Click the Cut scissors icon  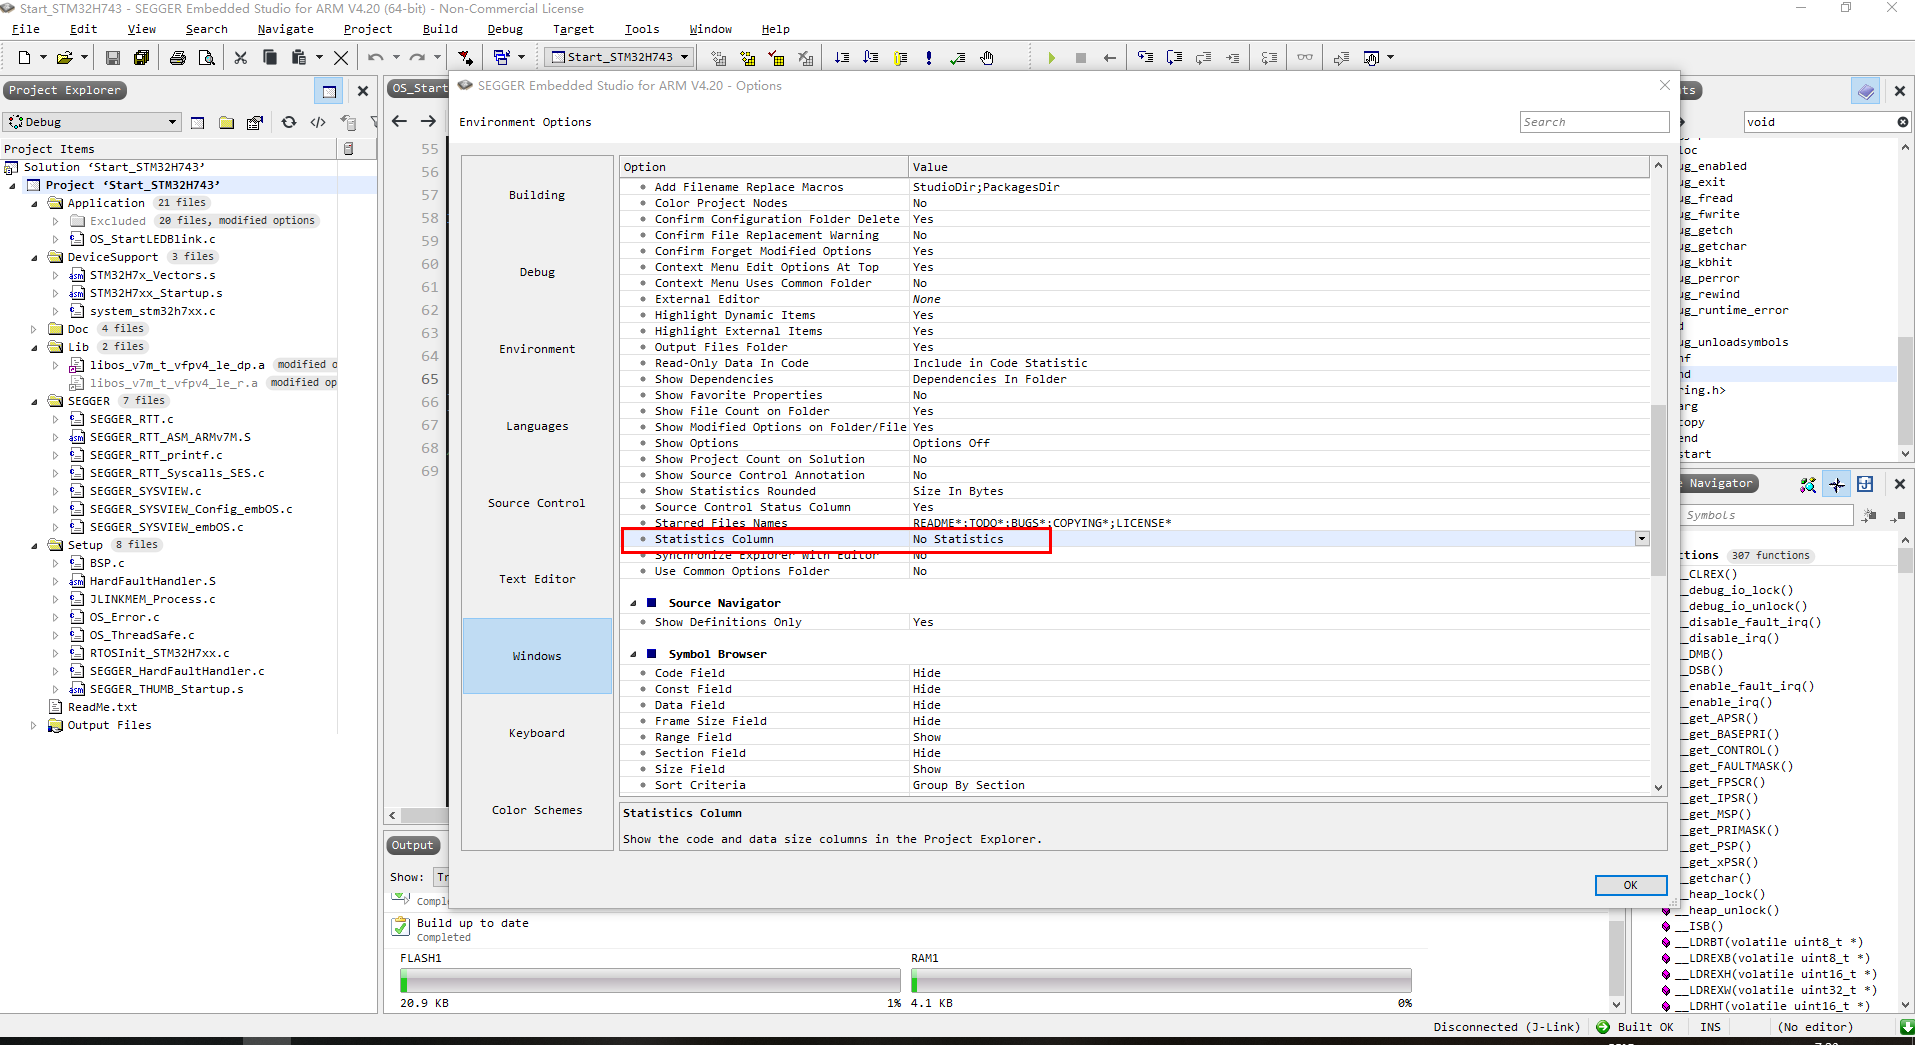240,58
